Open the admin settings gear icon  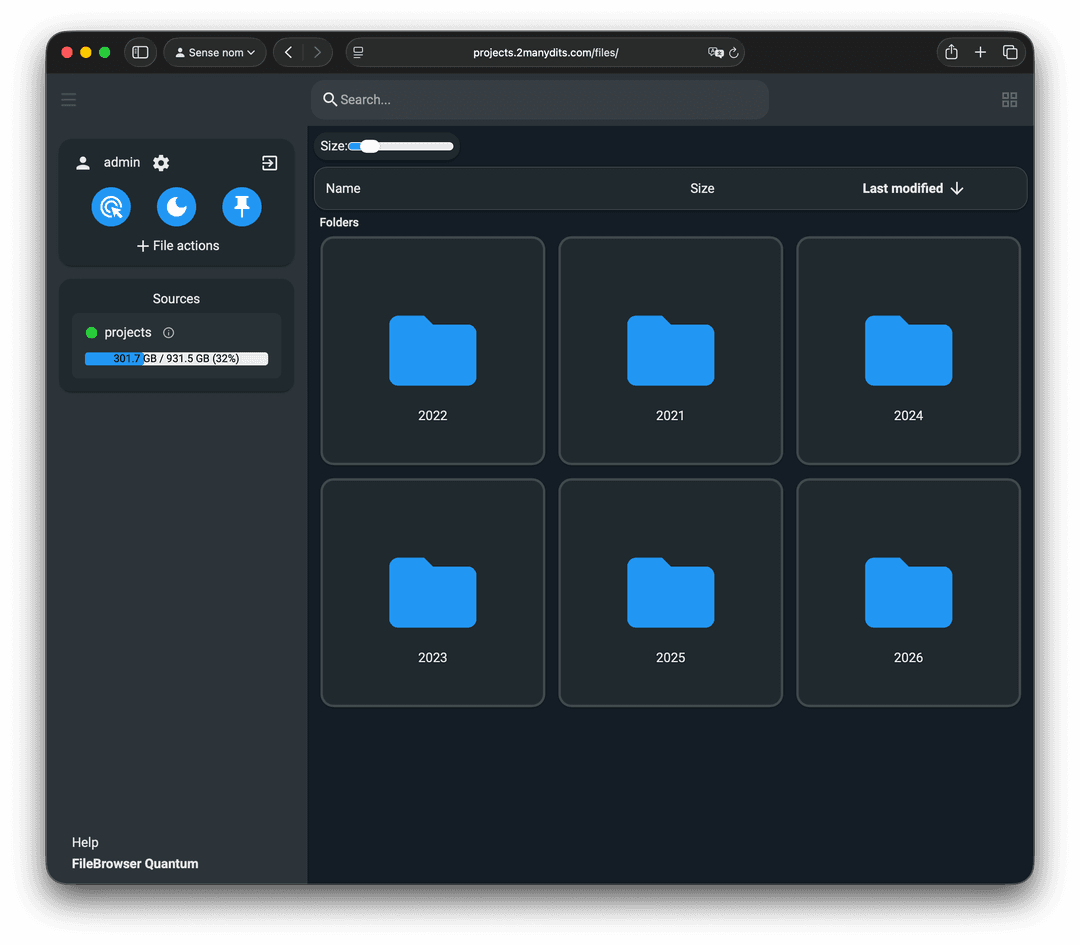[161, 163]
